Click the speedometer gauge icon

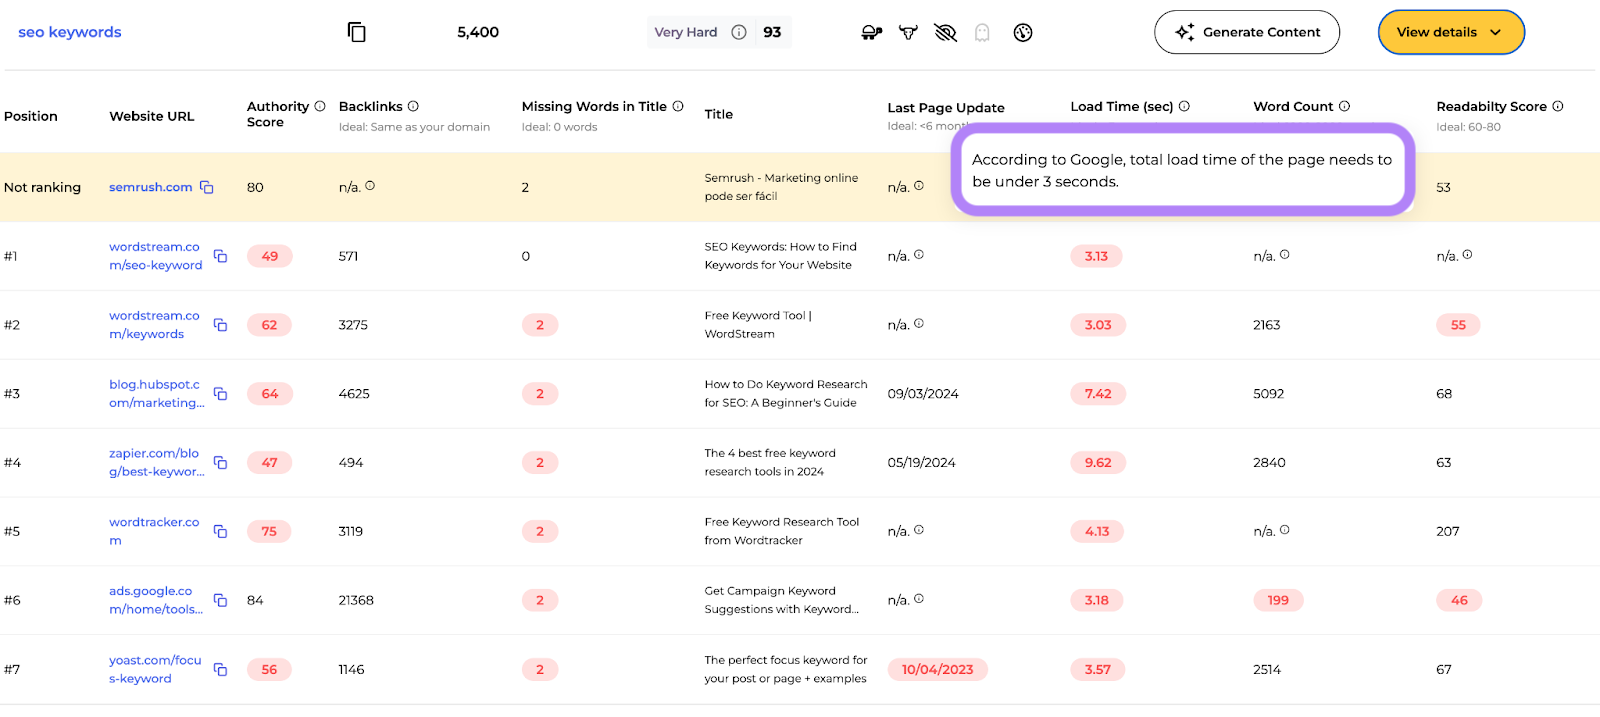coord(1022,33)
